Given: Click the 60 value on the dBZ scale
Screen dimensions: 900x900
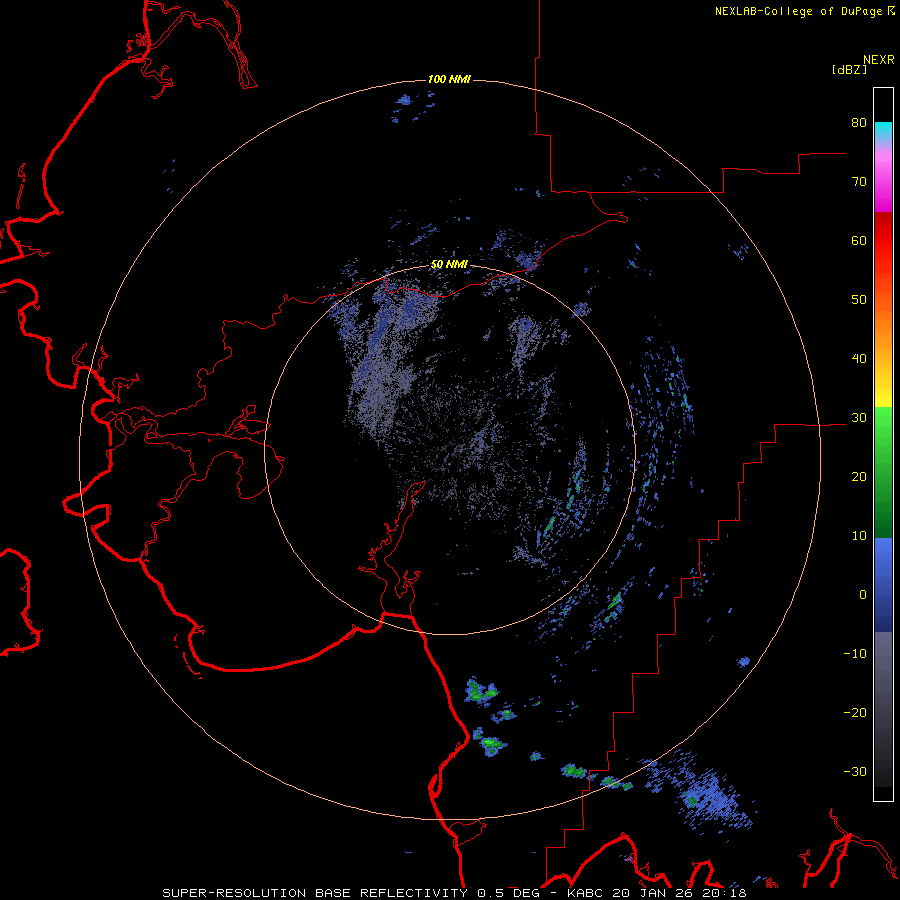Looking at the screenshot, I should point(859,240).
